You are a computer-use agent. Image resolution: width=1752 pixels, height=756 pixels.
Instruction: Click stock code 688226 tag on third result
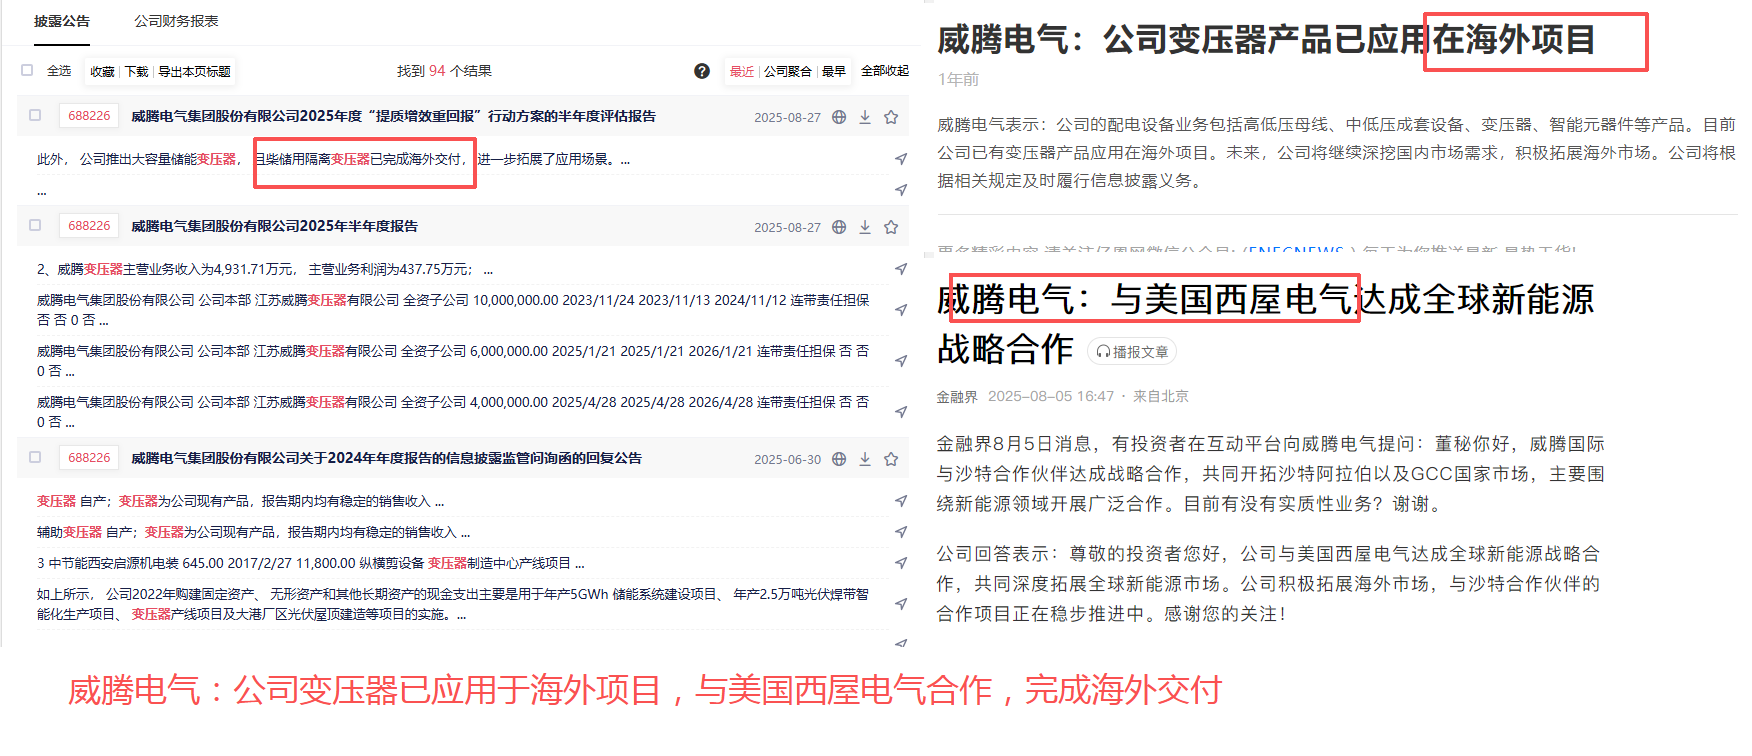pyautogui.click(x=89, y=457)
